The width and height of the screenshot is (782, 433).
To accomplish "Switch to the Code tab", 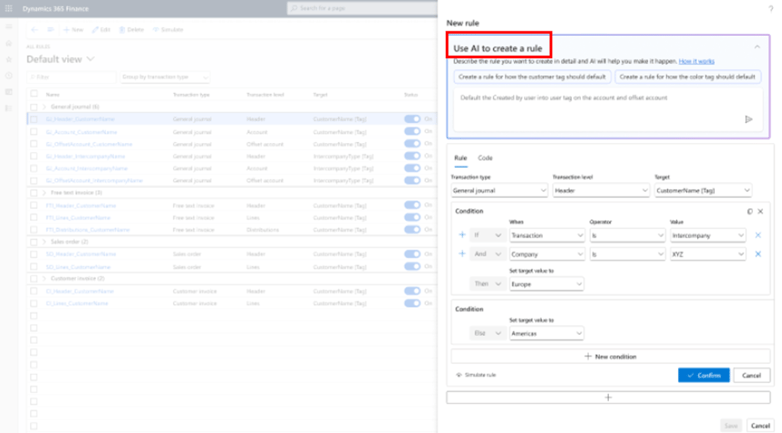I will click(485, 158).
